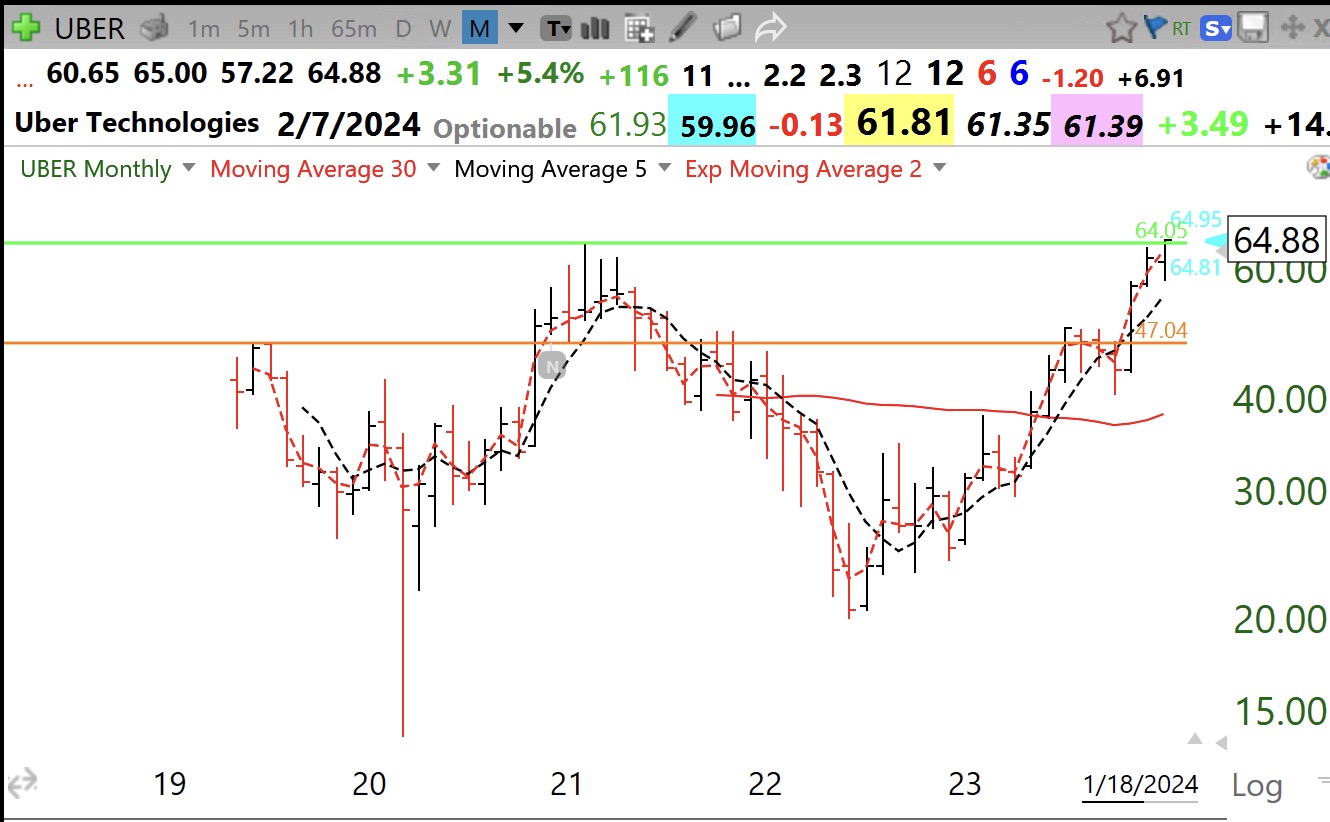This screenshot has height=822, width=1330.
Task: Click the printer icon beside UBER
Action: click(x=154, y=28)
